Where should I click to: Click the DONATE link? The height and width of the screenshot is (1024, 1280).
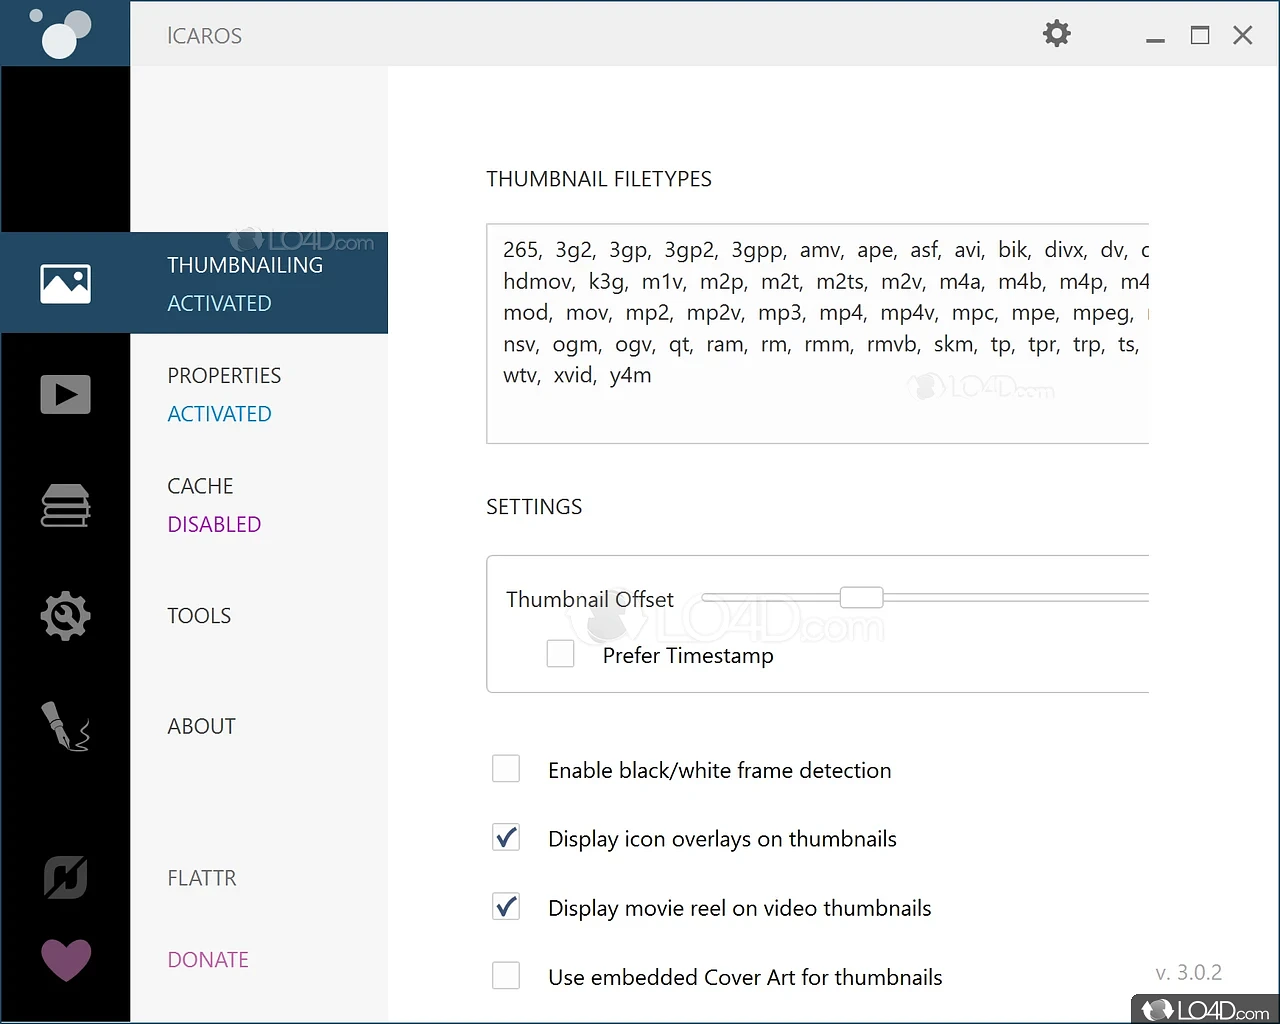pos(208,960)
